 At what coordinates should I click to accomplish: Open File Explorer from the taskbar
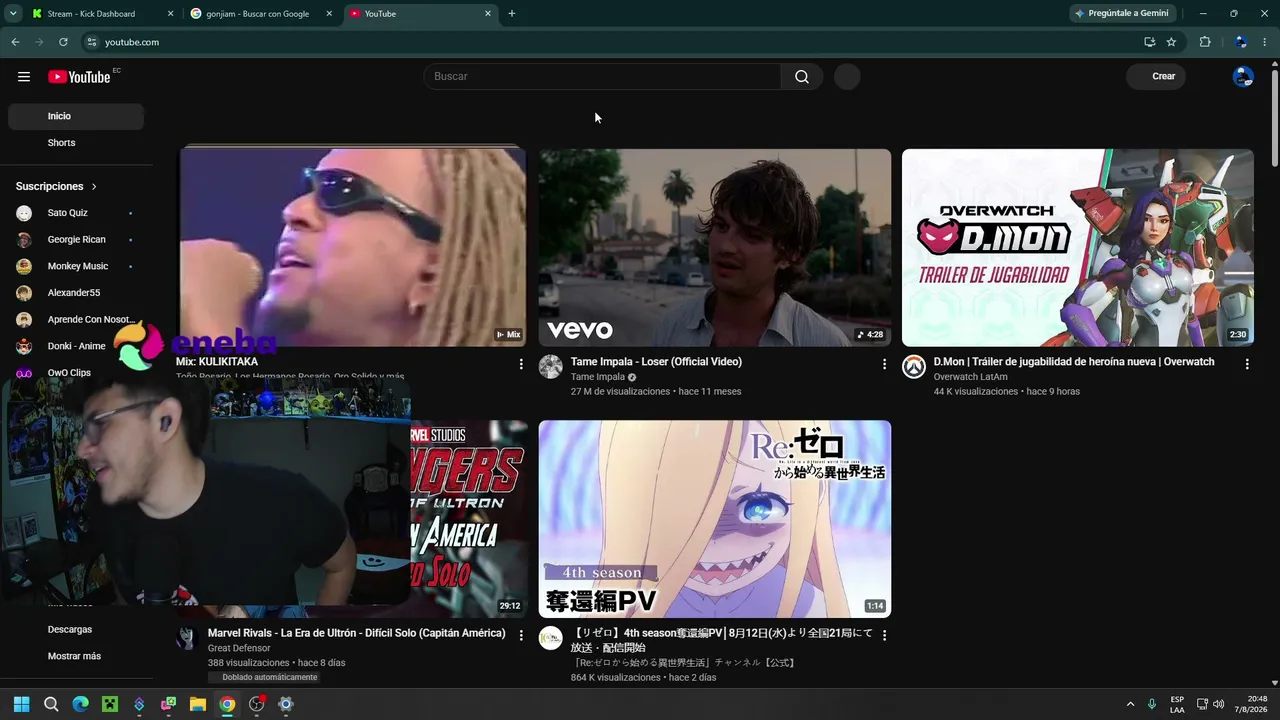[x=198, y=704]
